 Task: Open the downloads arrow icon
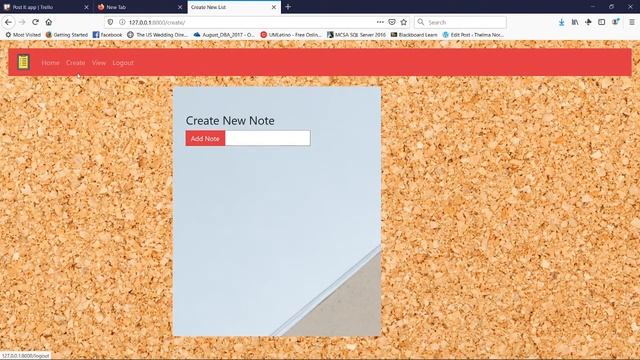click(x=562, y=22)
